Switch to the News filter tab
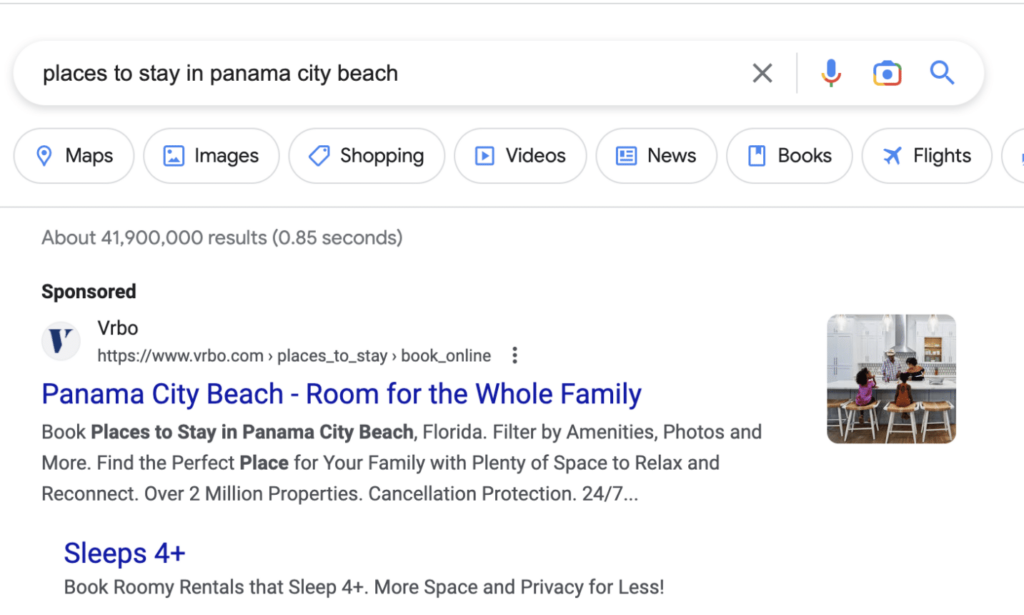1024x615 pixels. tap(656, 155)
